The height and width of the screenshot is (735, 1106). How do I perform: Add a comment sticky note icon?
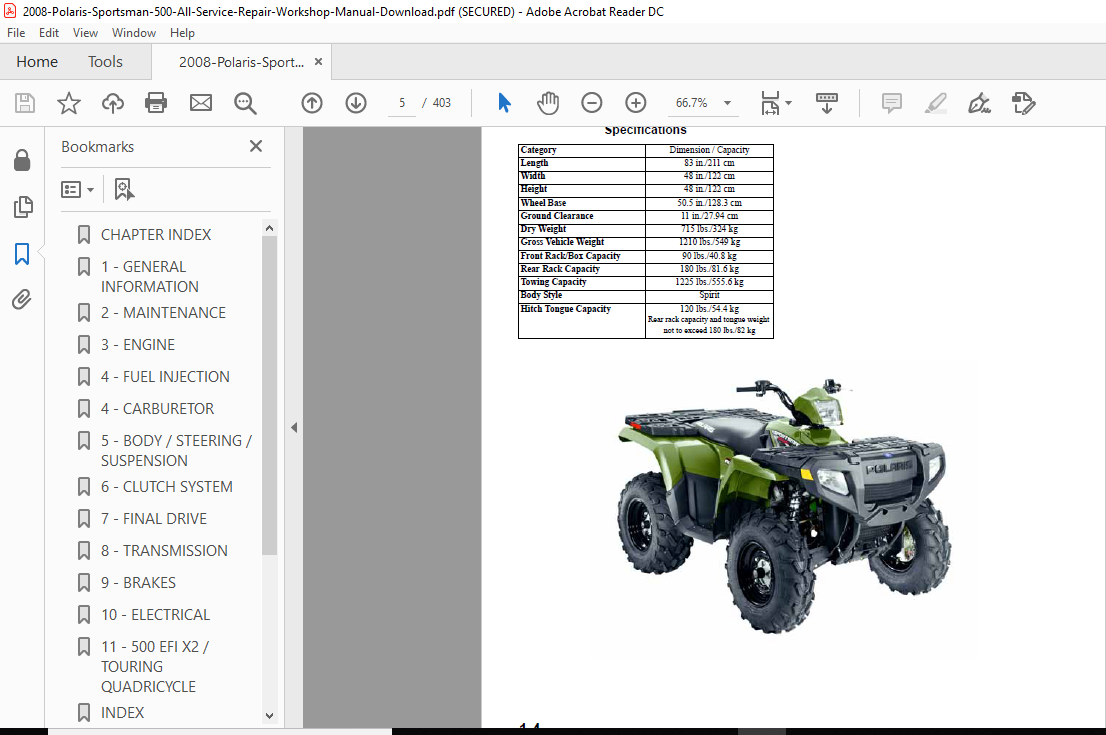(892, 103)
